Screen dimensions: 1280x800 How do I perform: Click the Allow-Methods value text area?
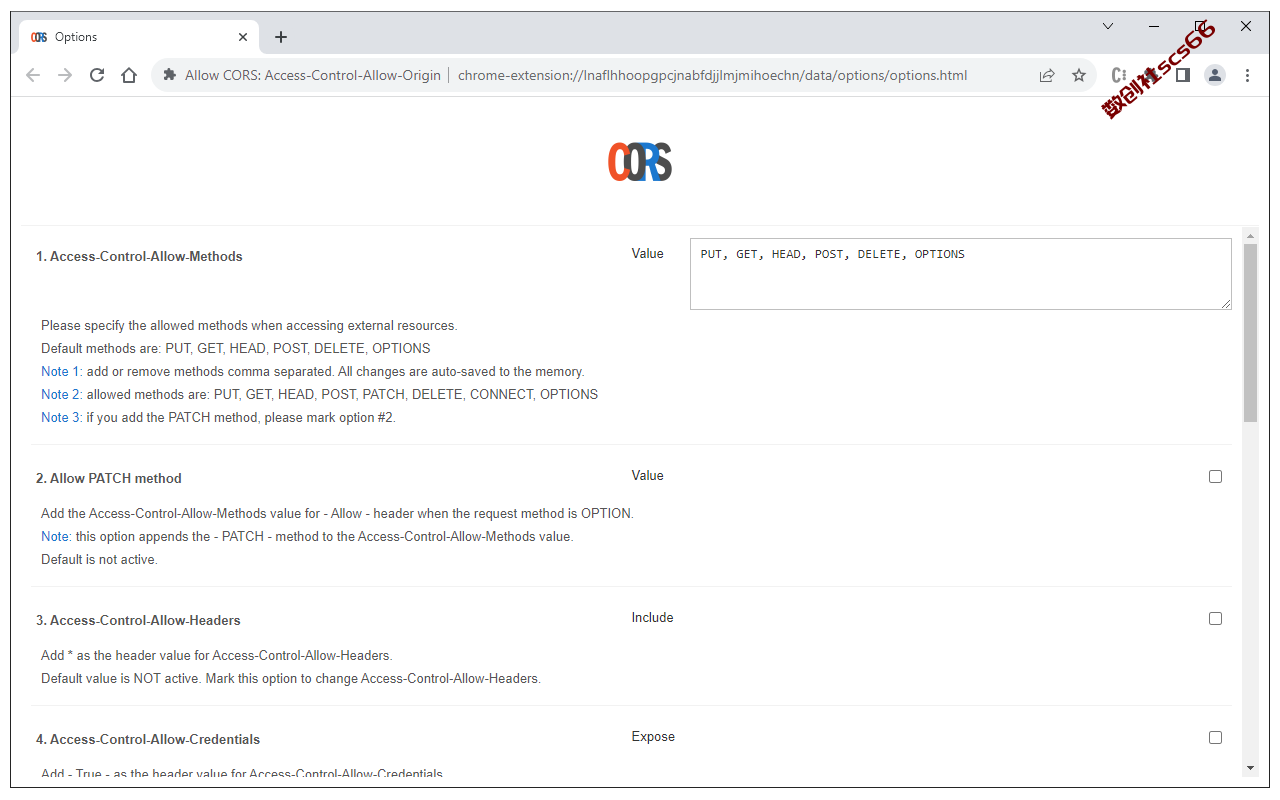coord(961,274)
